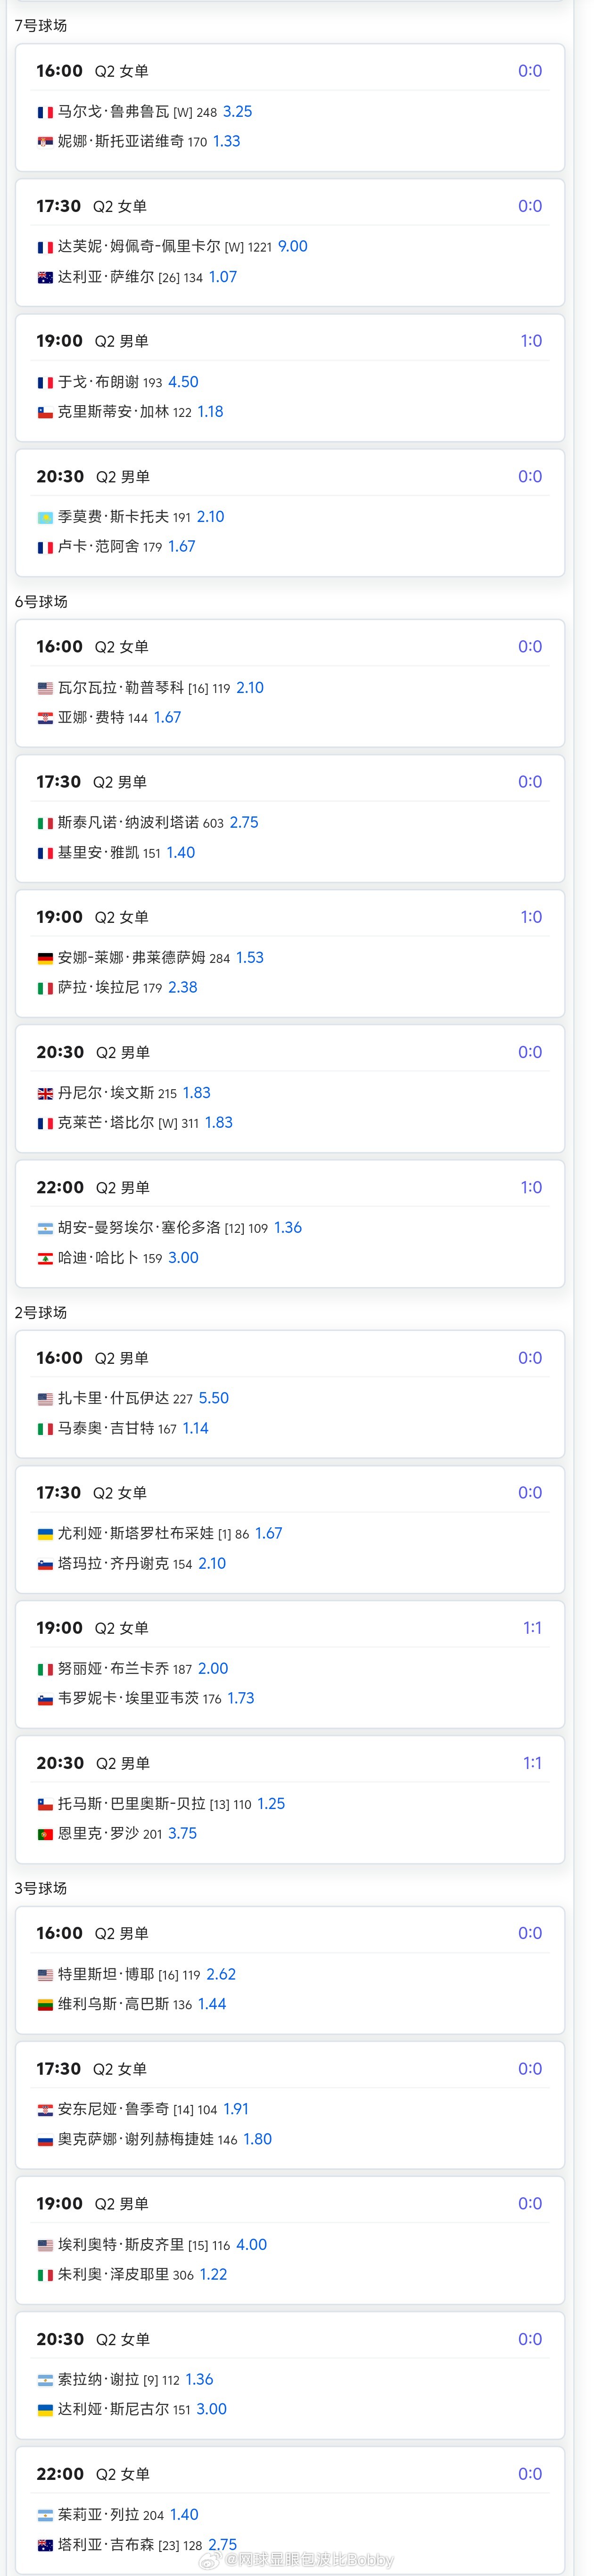Click the Portugal flag beside 恩里克·罗沙

pyautogui.click(x=45, y=1833)
